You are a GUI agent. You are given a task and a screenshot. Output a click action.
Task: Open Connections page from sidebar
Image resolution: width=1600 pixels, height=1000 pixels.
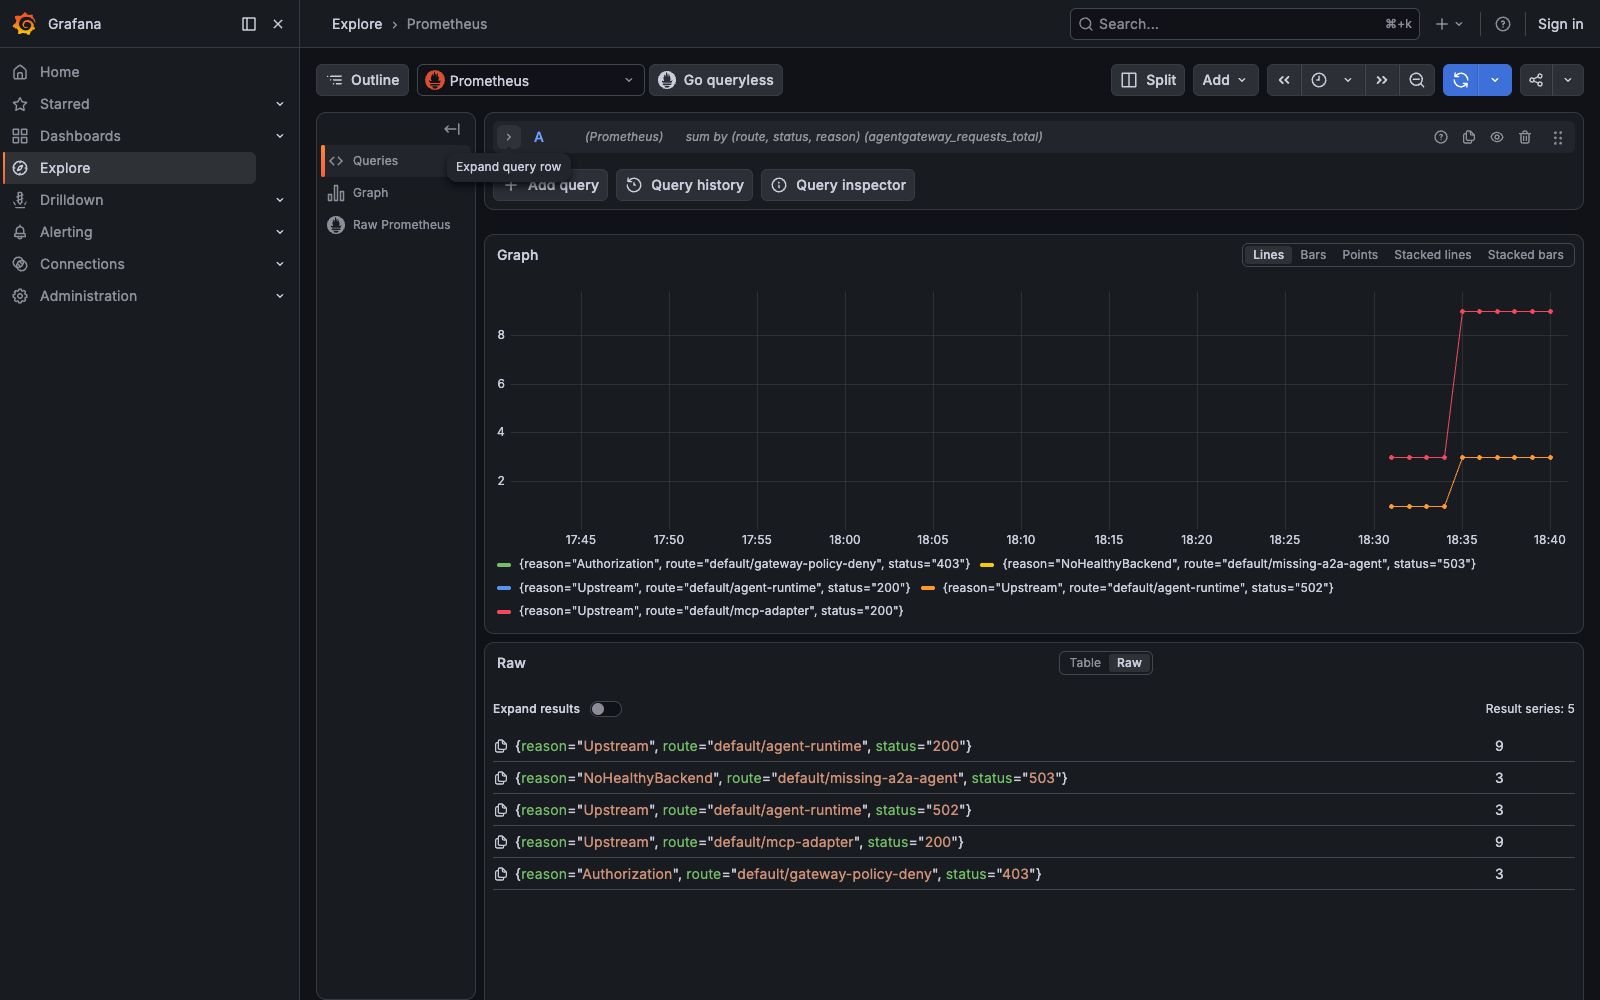(x=82, y=264)
